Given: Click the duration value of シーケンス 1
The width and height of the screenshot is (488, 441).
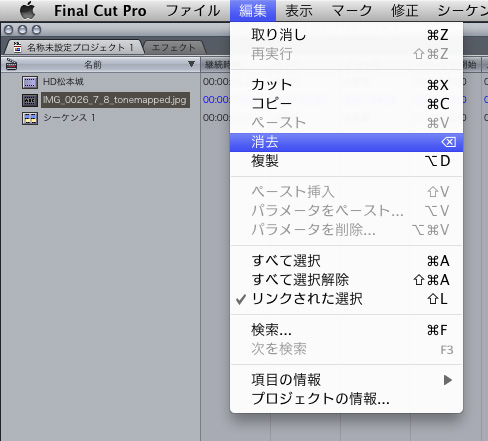Looking at the screenshot, I should tap(216, 117).
